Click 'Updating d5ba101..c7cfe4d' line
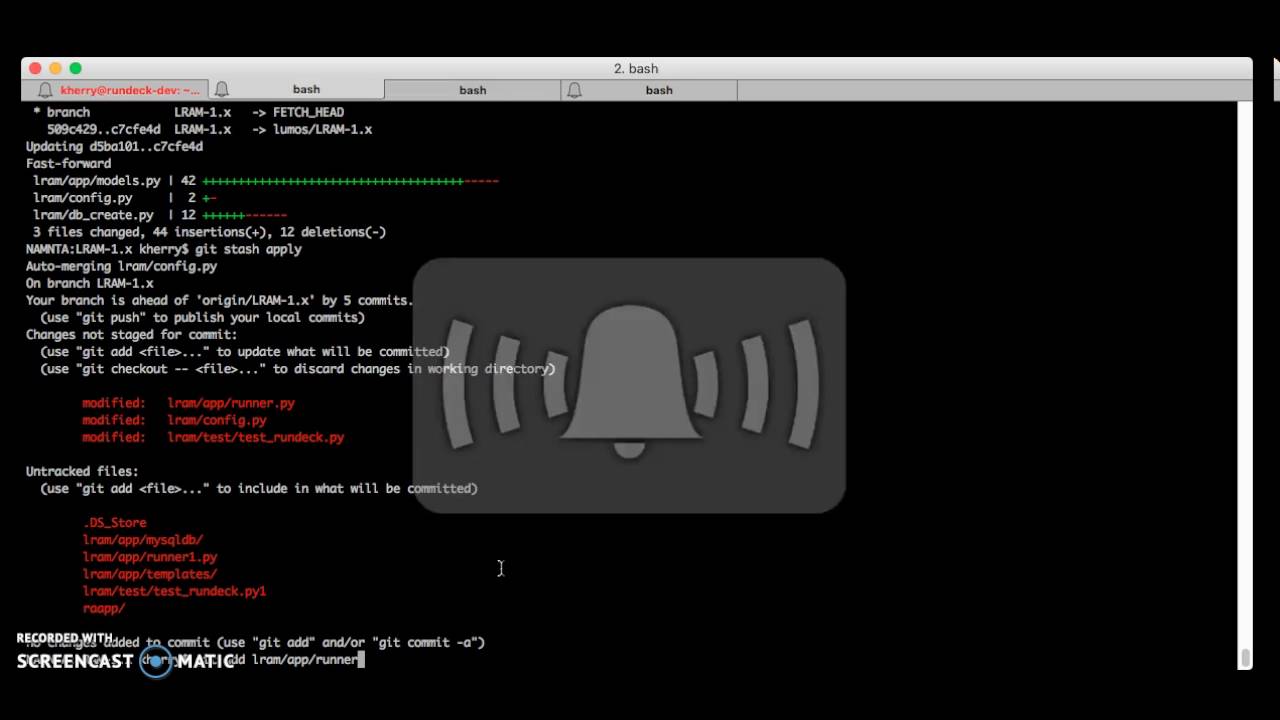This screenshot has height=720, width=1280. click(114, 146)
